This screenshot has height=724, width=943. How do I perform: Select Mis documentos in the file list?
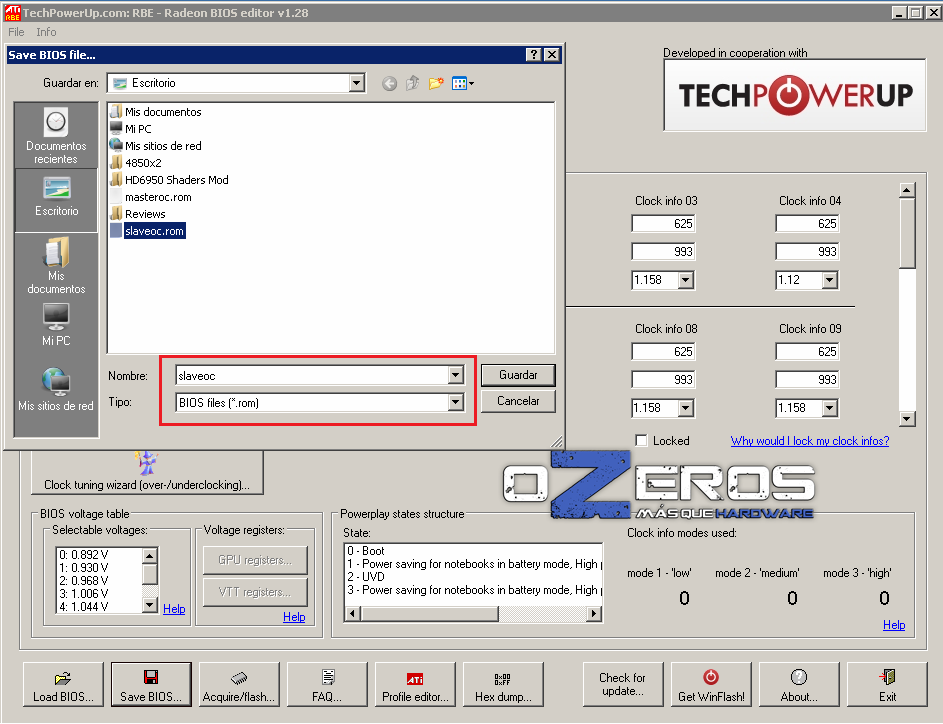coord(156,112)
